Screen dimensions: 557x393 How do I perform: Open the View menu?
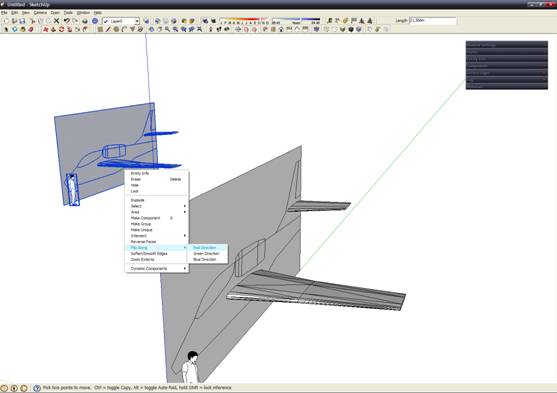[x=26, y=12]
